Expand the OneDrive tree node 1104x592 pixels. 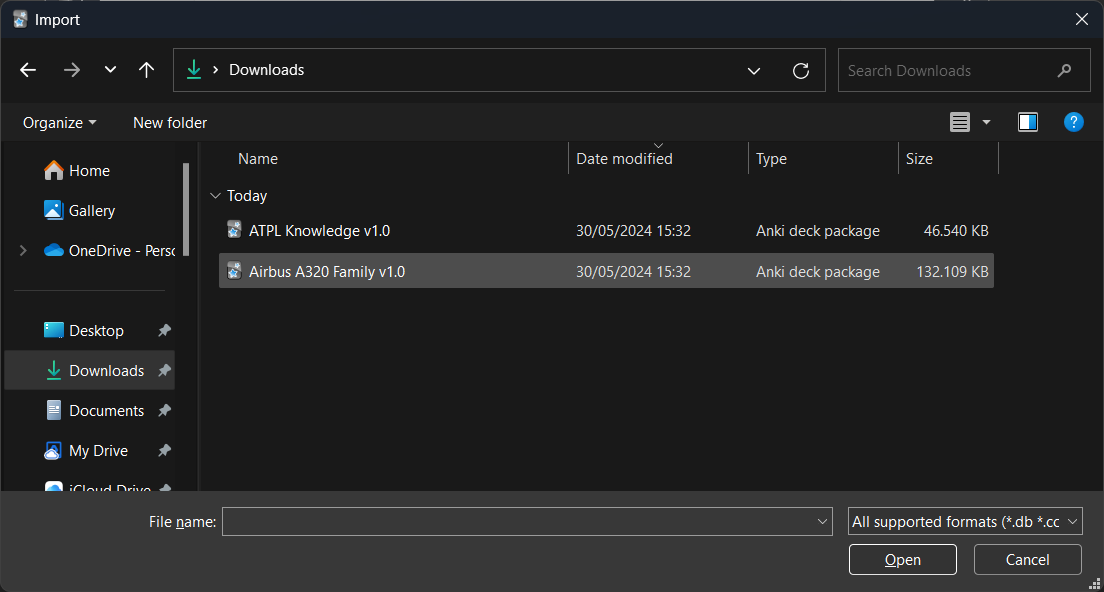click(23, 251)
